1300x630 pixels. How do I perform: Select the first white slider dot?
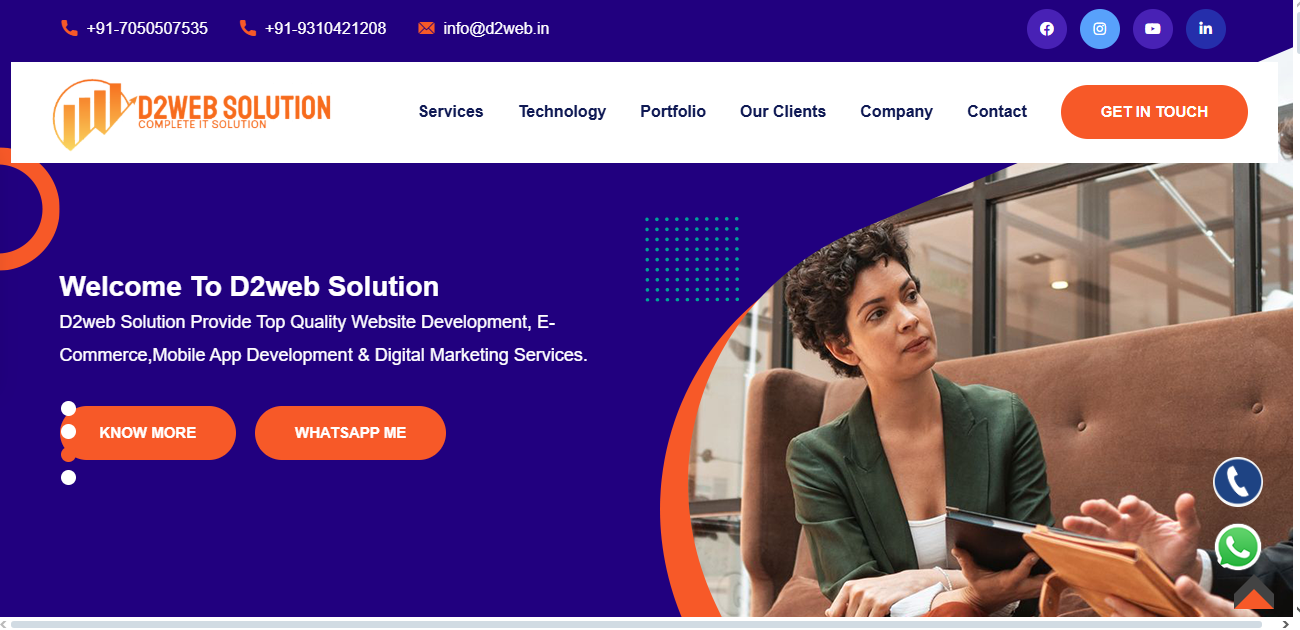68,408
